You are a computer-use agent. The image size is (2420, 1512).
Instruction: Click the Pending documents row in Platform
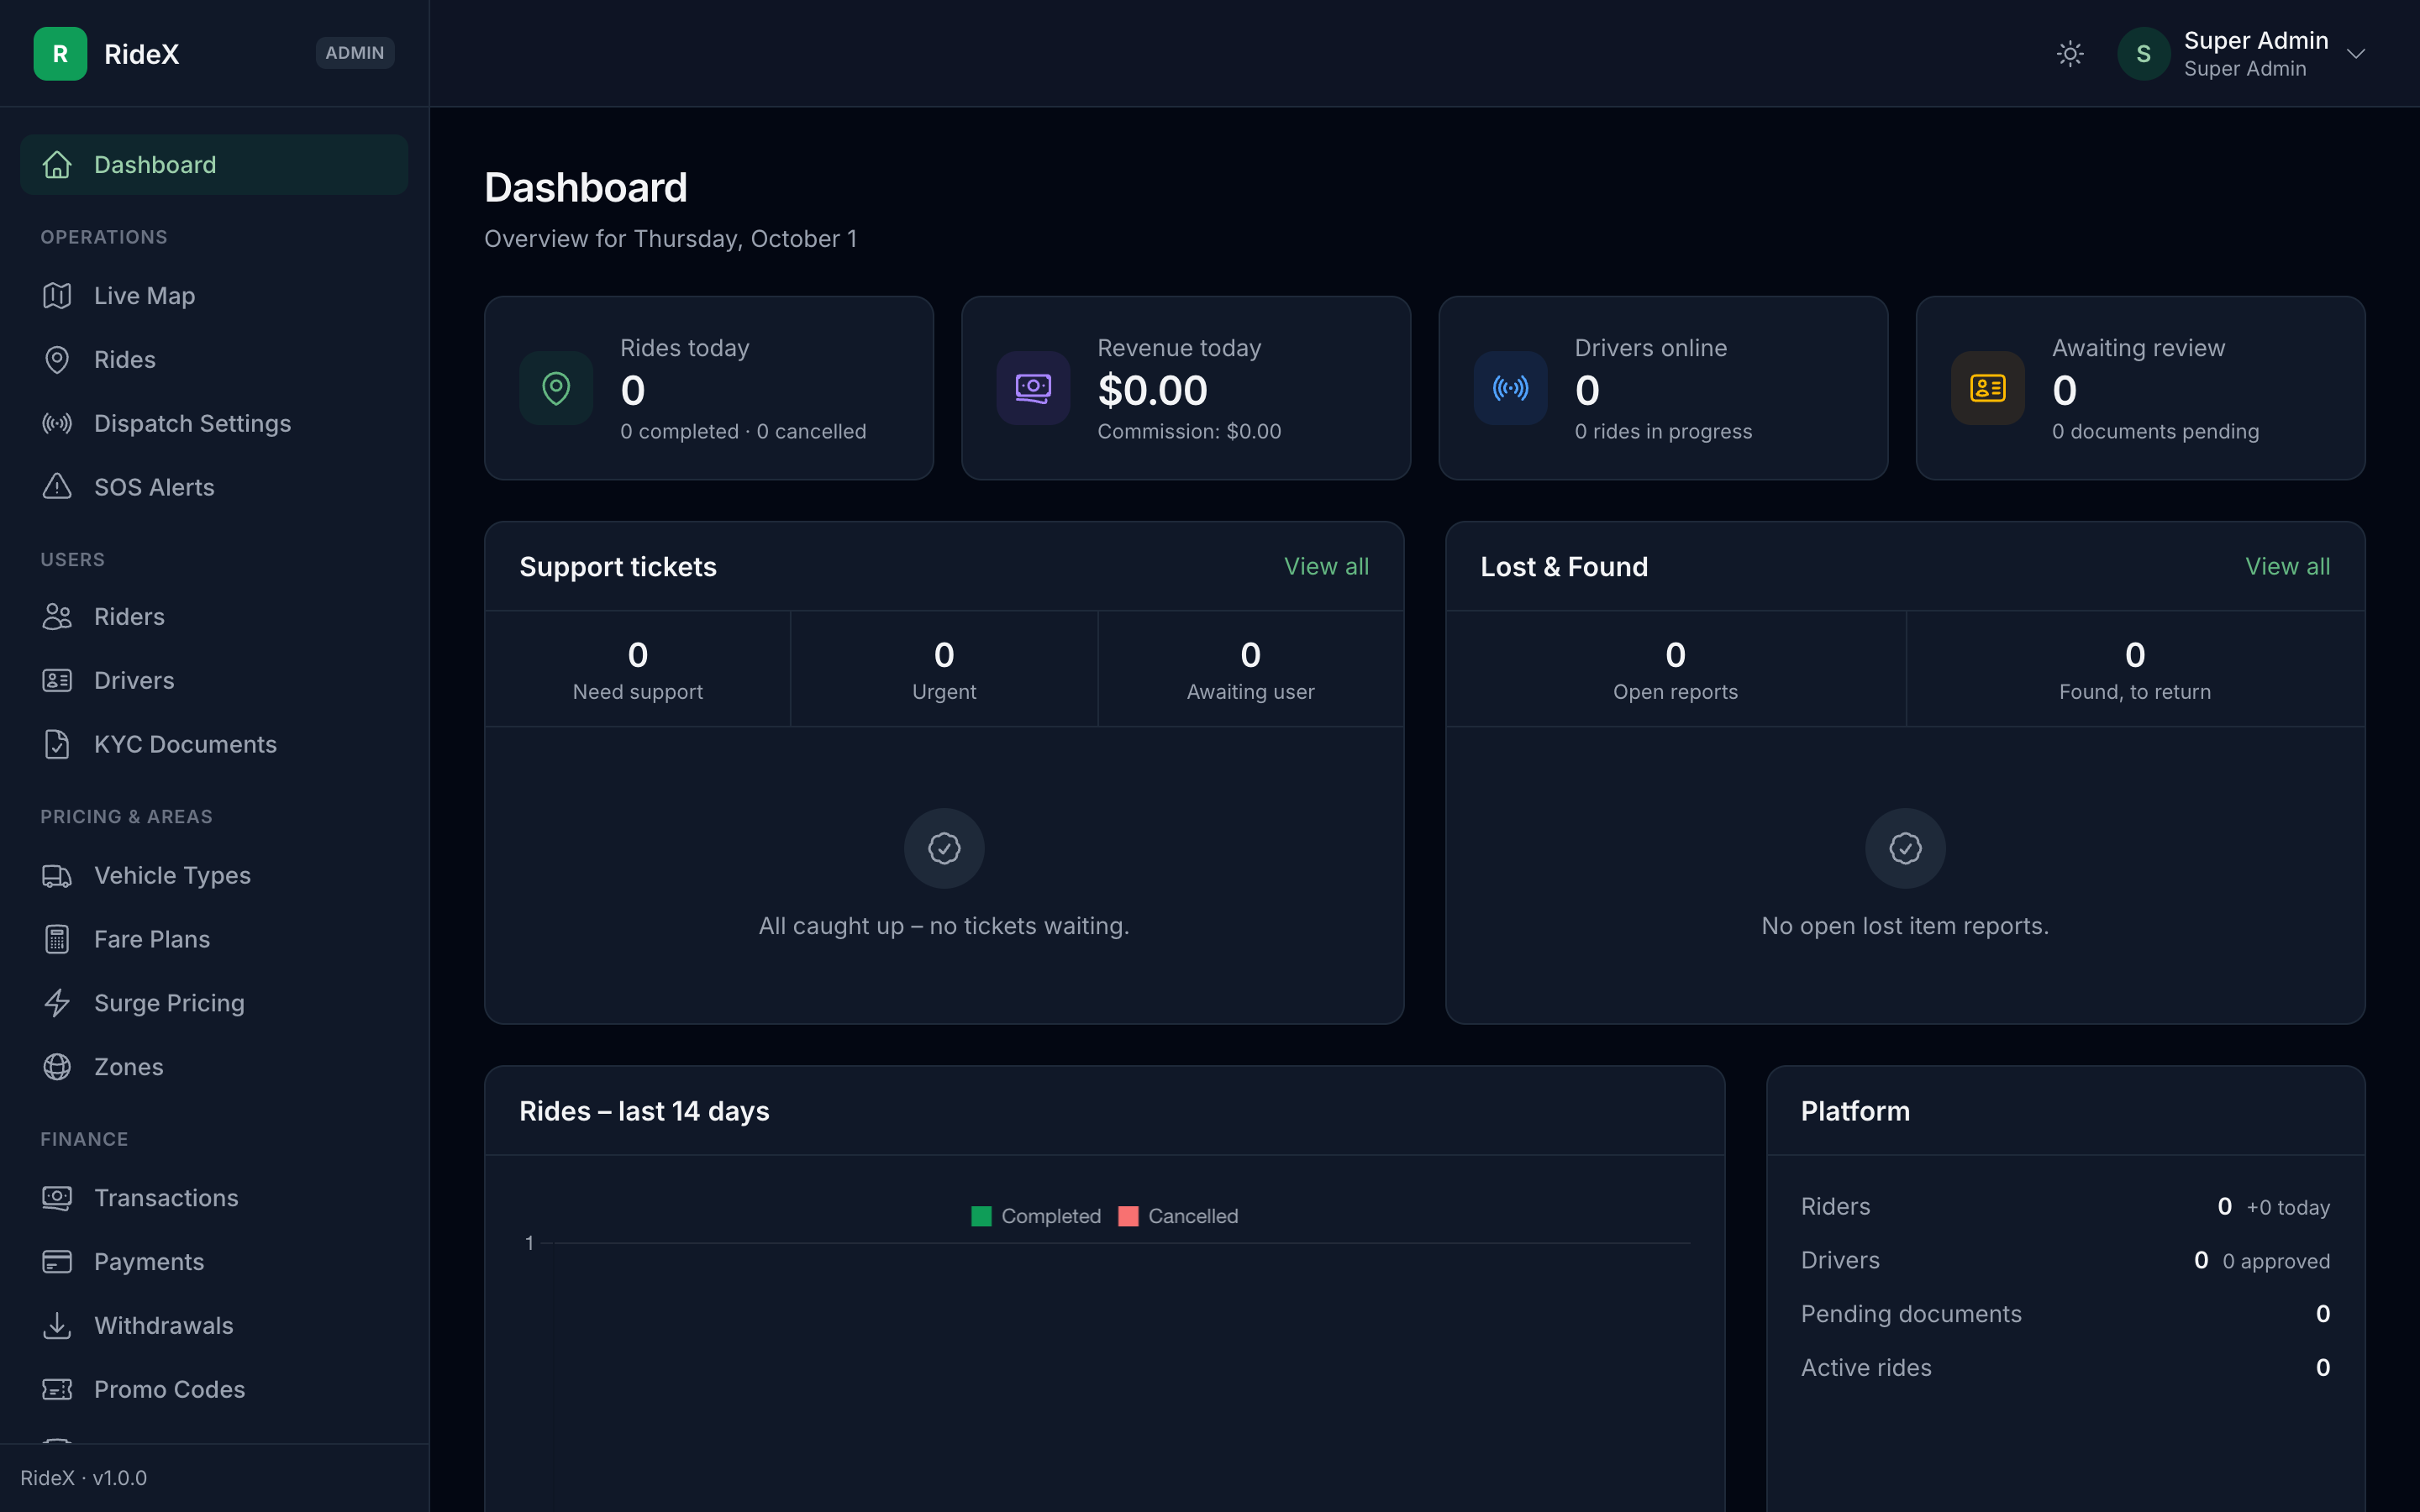pos(2065,1314)
